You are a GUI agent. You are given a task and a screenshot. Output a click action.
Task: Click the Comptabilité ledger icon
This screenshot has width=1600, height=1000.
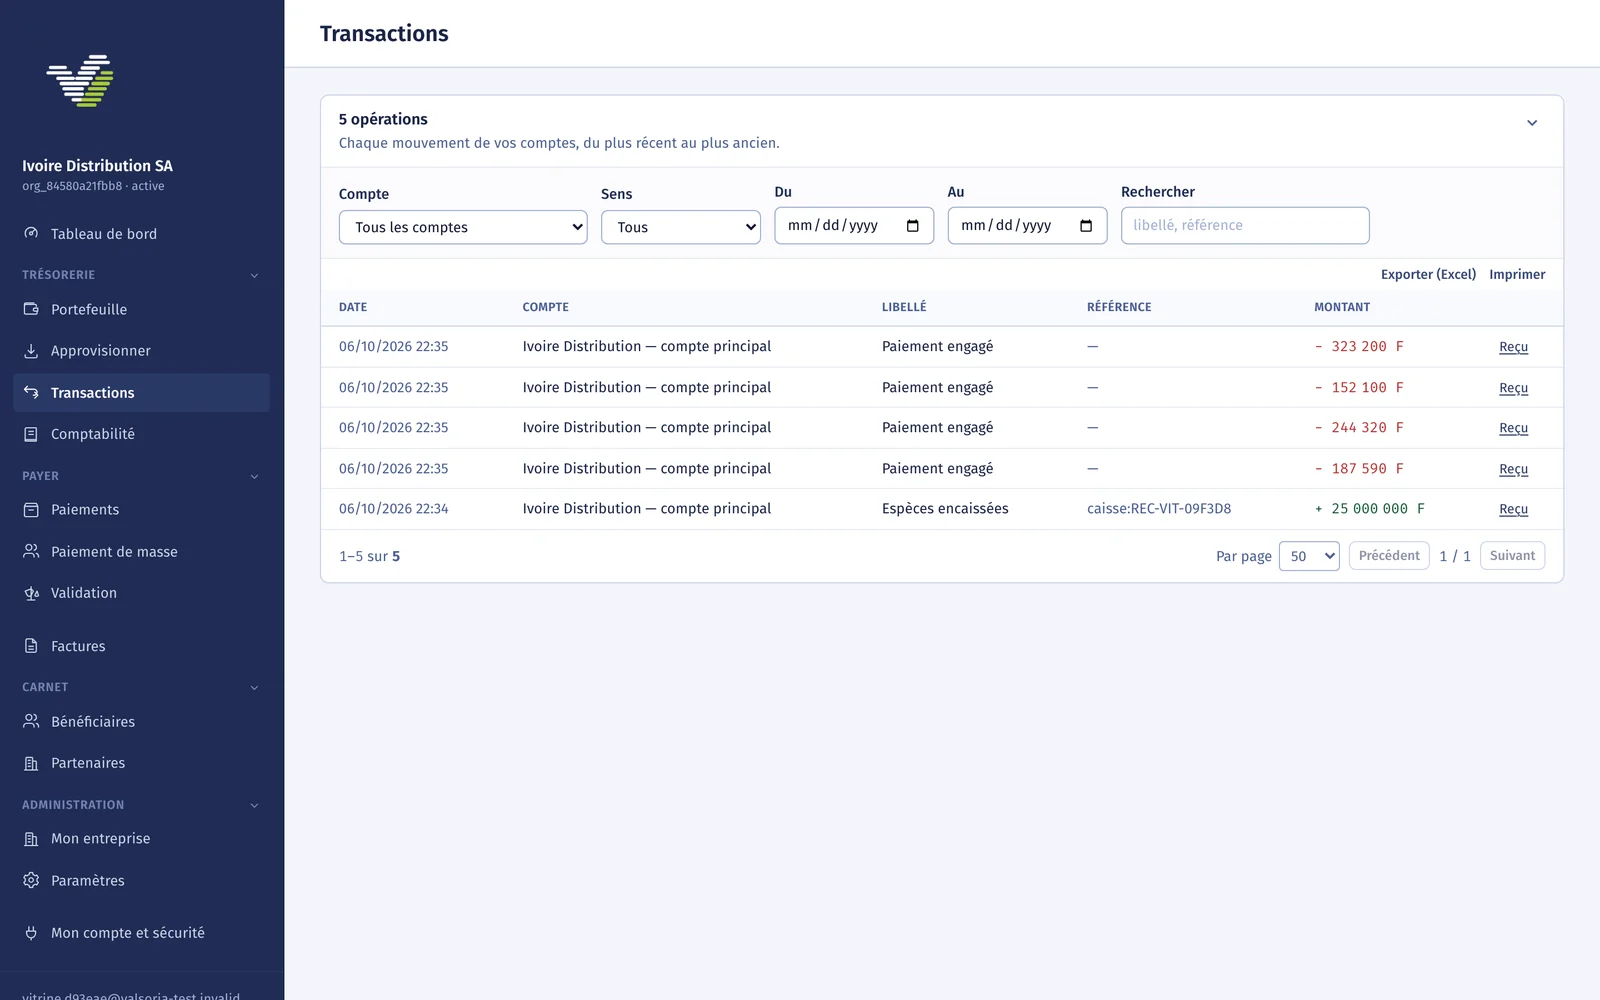point(31,434)
